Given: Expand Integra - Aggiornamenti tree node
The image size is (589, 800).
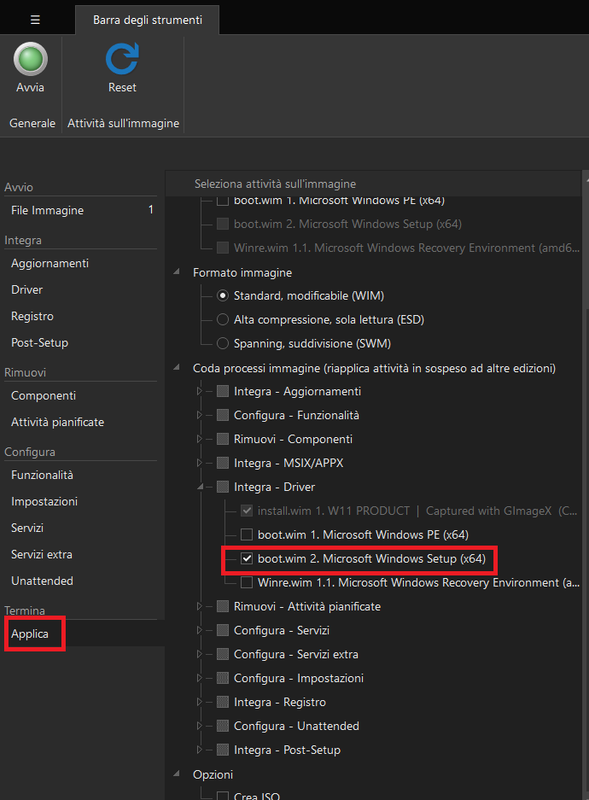Looking at the screenshot, I should (x=200, y=391).
